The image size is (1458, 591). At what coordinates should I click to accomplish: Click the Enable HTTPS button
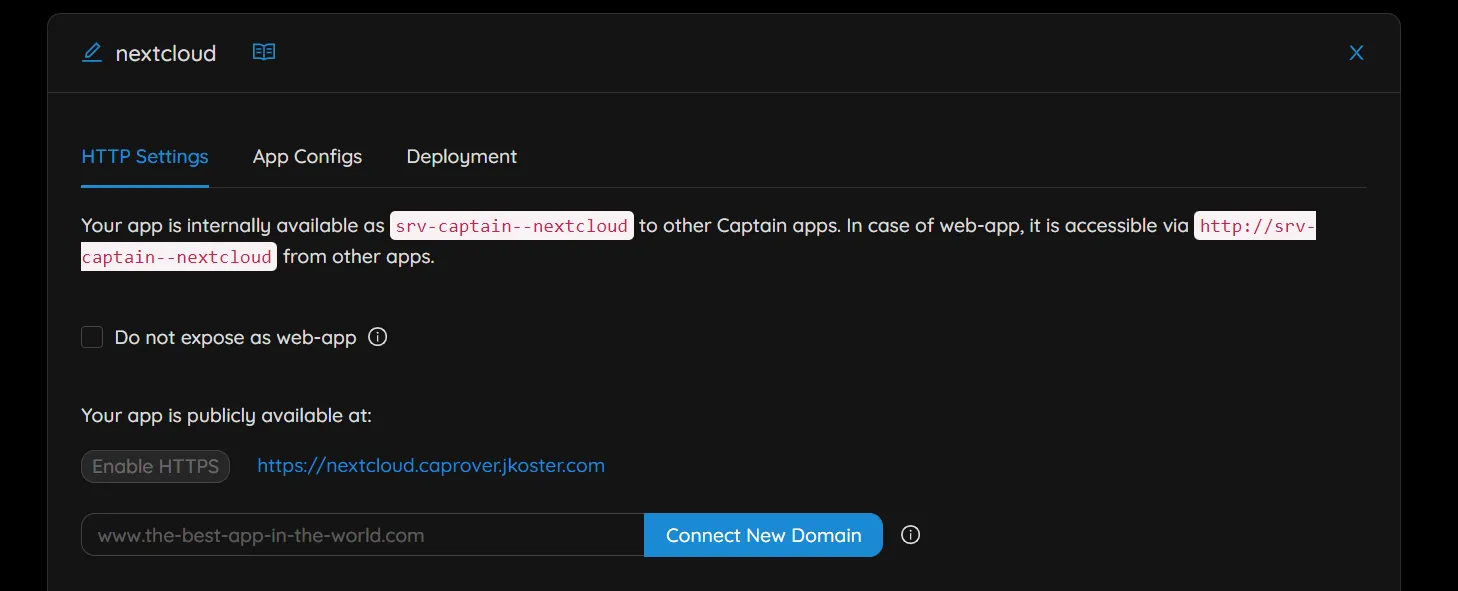(156, 466)
